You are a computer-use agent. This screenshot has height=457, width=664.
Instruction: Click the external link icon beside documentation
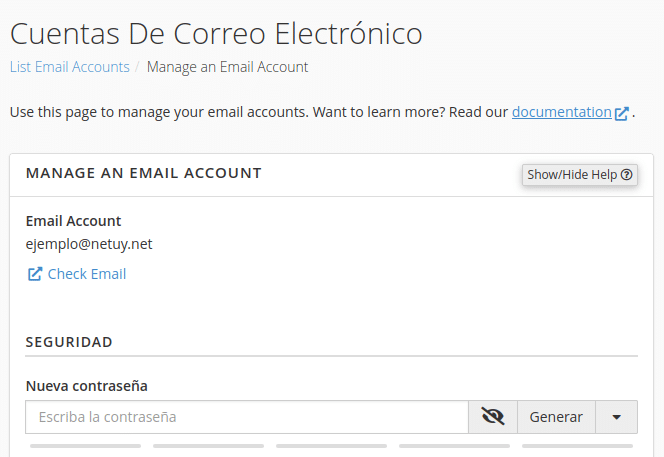[x=622, y=113]
